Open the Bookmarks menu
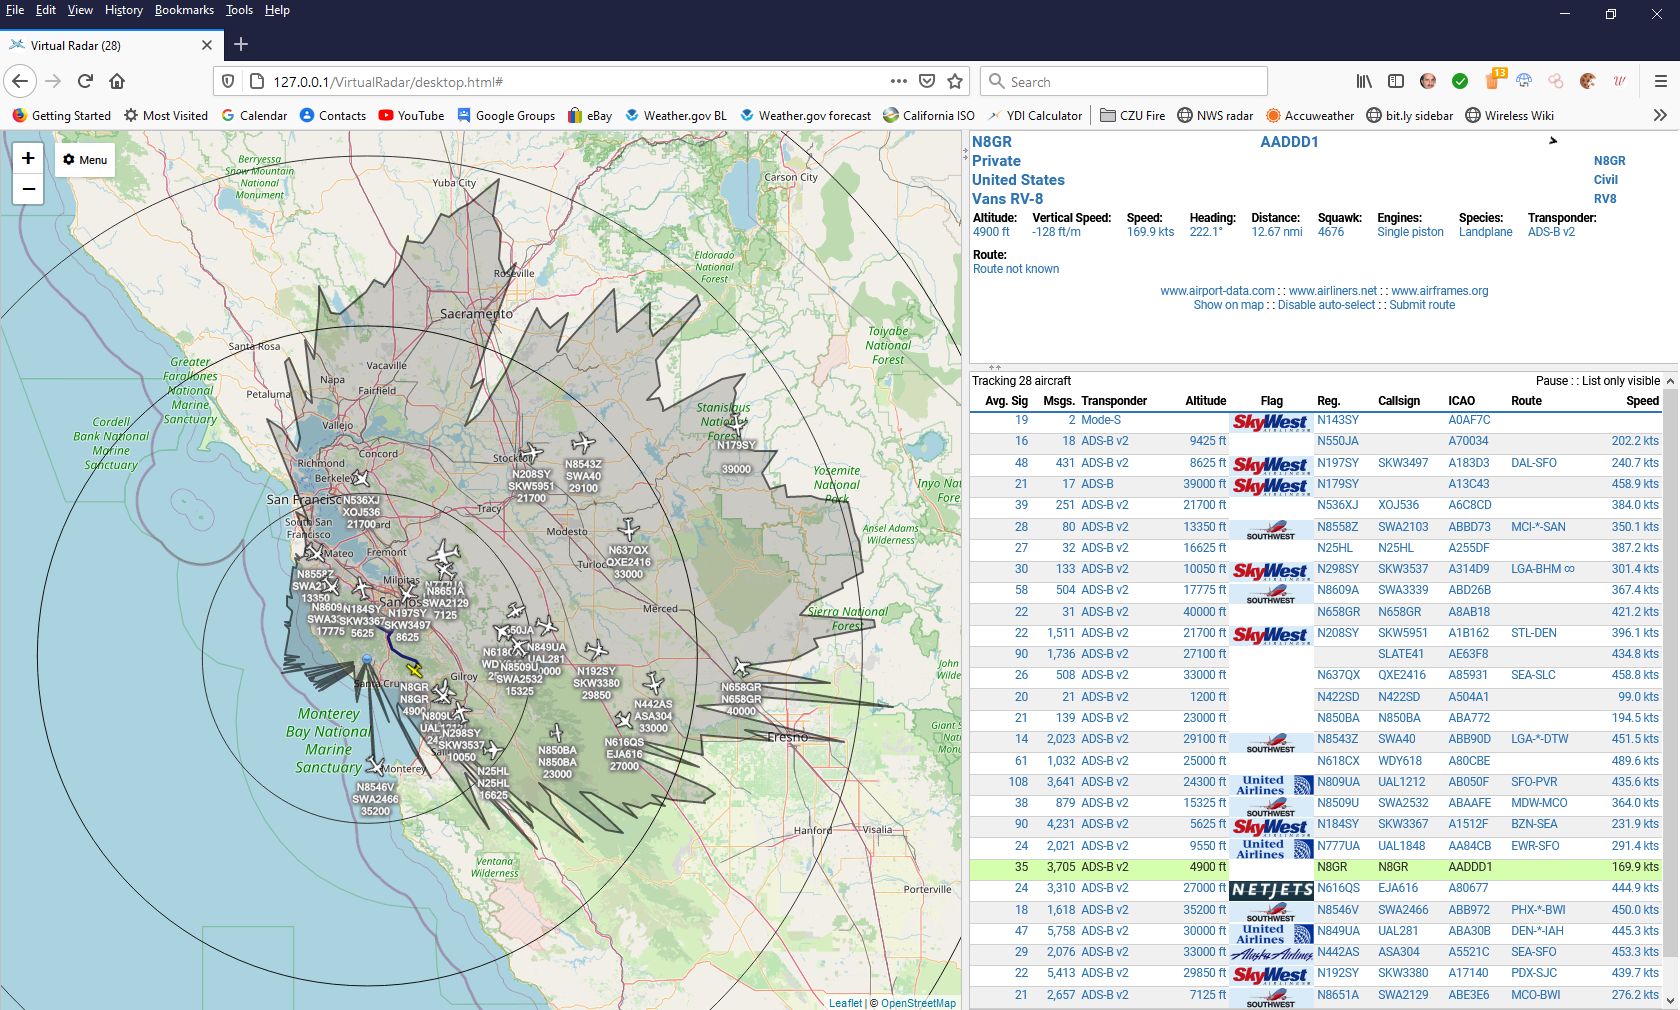This screenshot has height=1010, width=1680. pyautogui.click(x=184, y=10)
